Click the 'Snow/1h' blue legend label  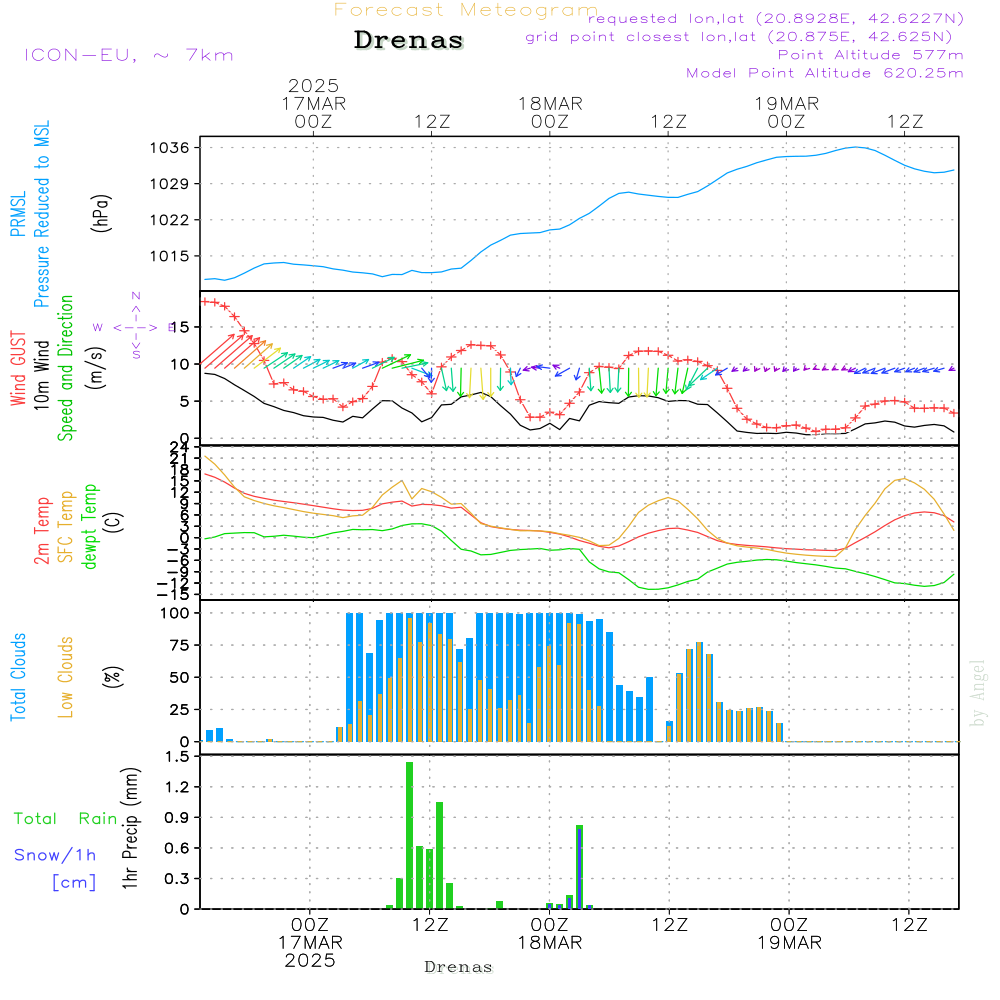pos(55,855)
